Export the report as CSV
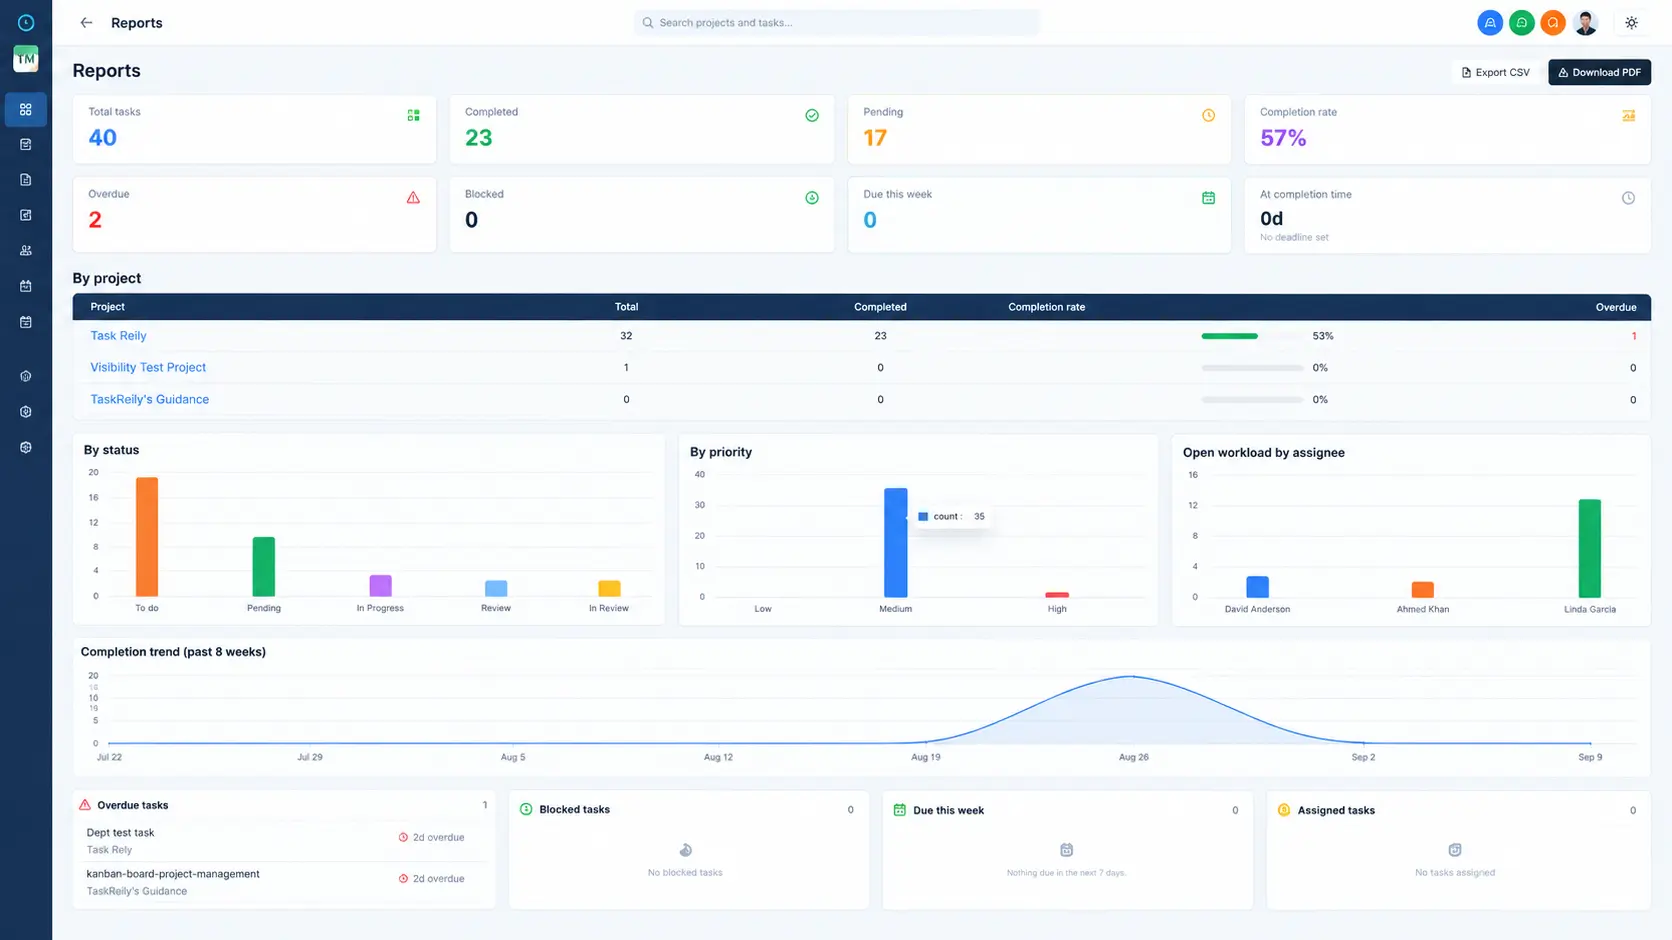 [1496, 72]
